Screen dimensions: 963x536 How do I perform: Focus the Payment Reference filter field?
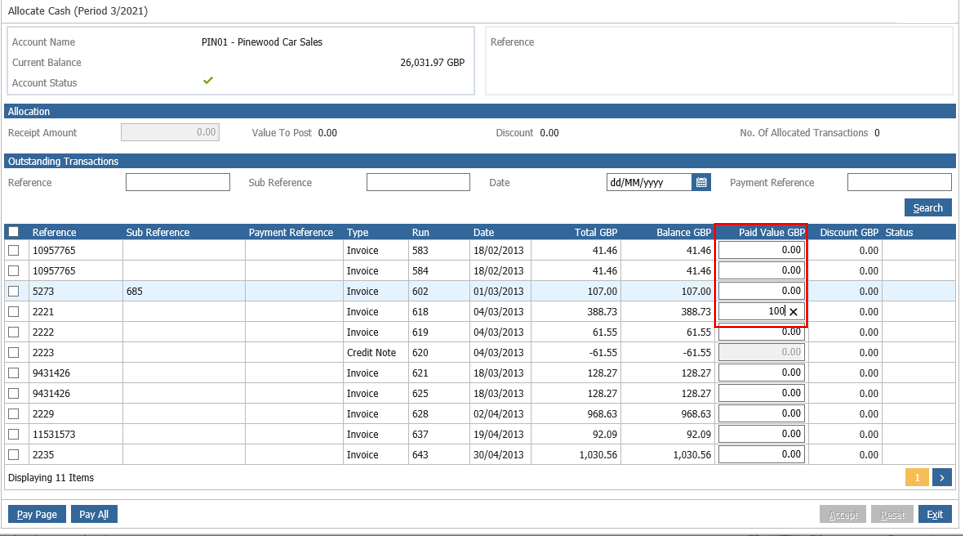click(899, 182)
